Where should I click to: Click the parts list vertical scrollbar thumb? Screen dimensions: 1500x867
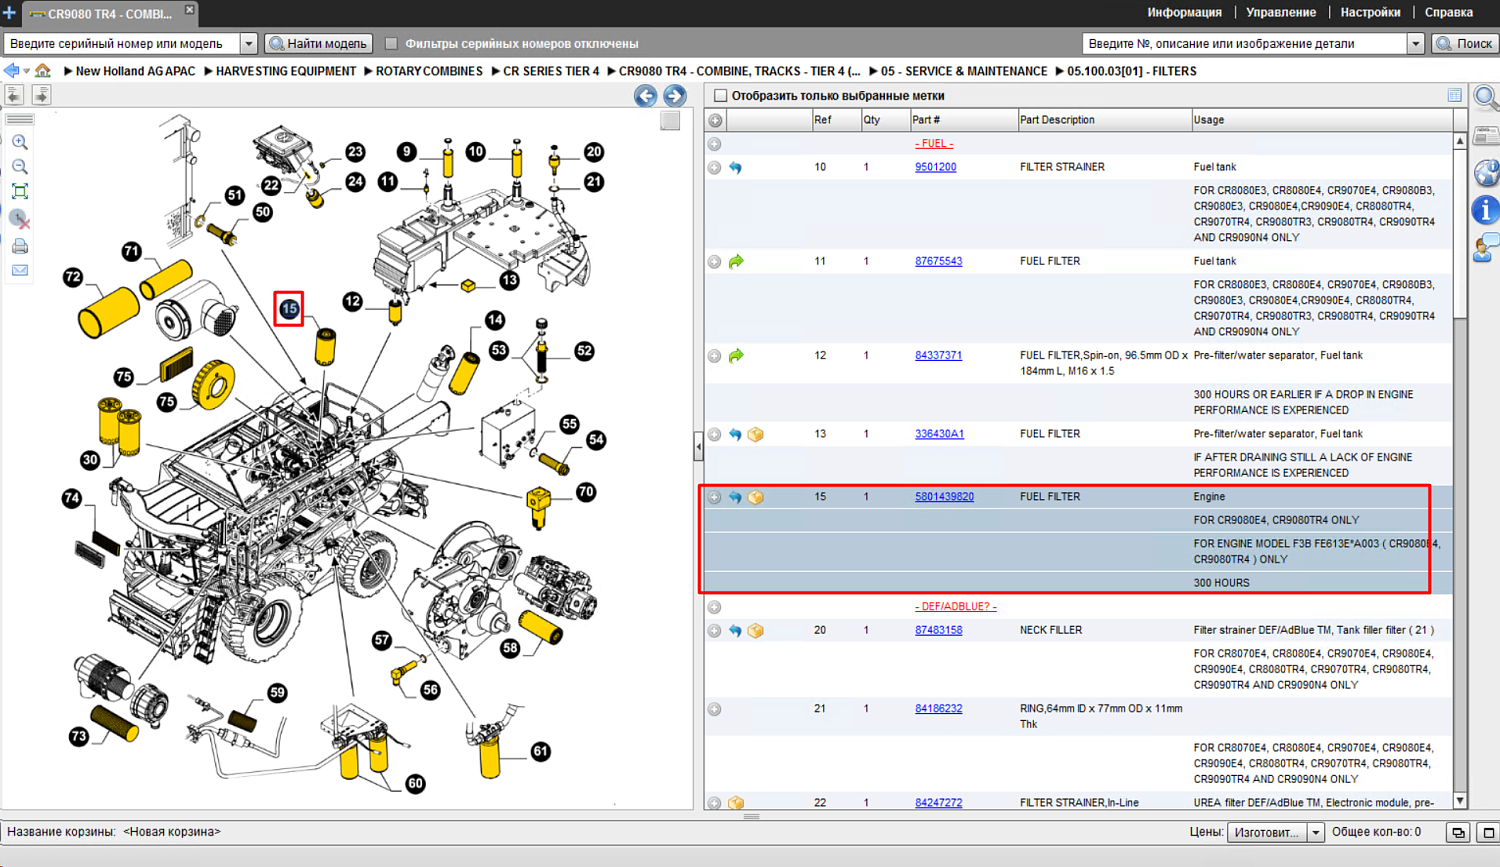1460,234
